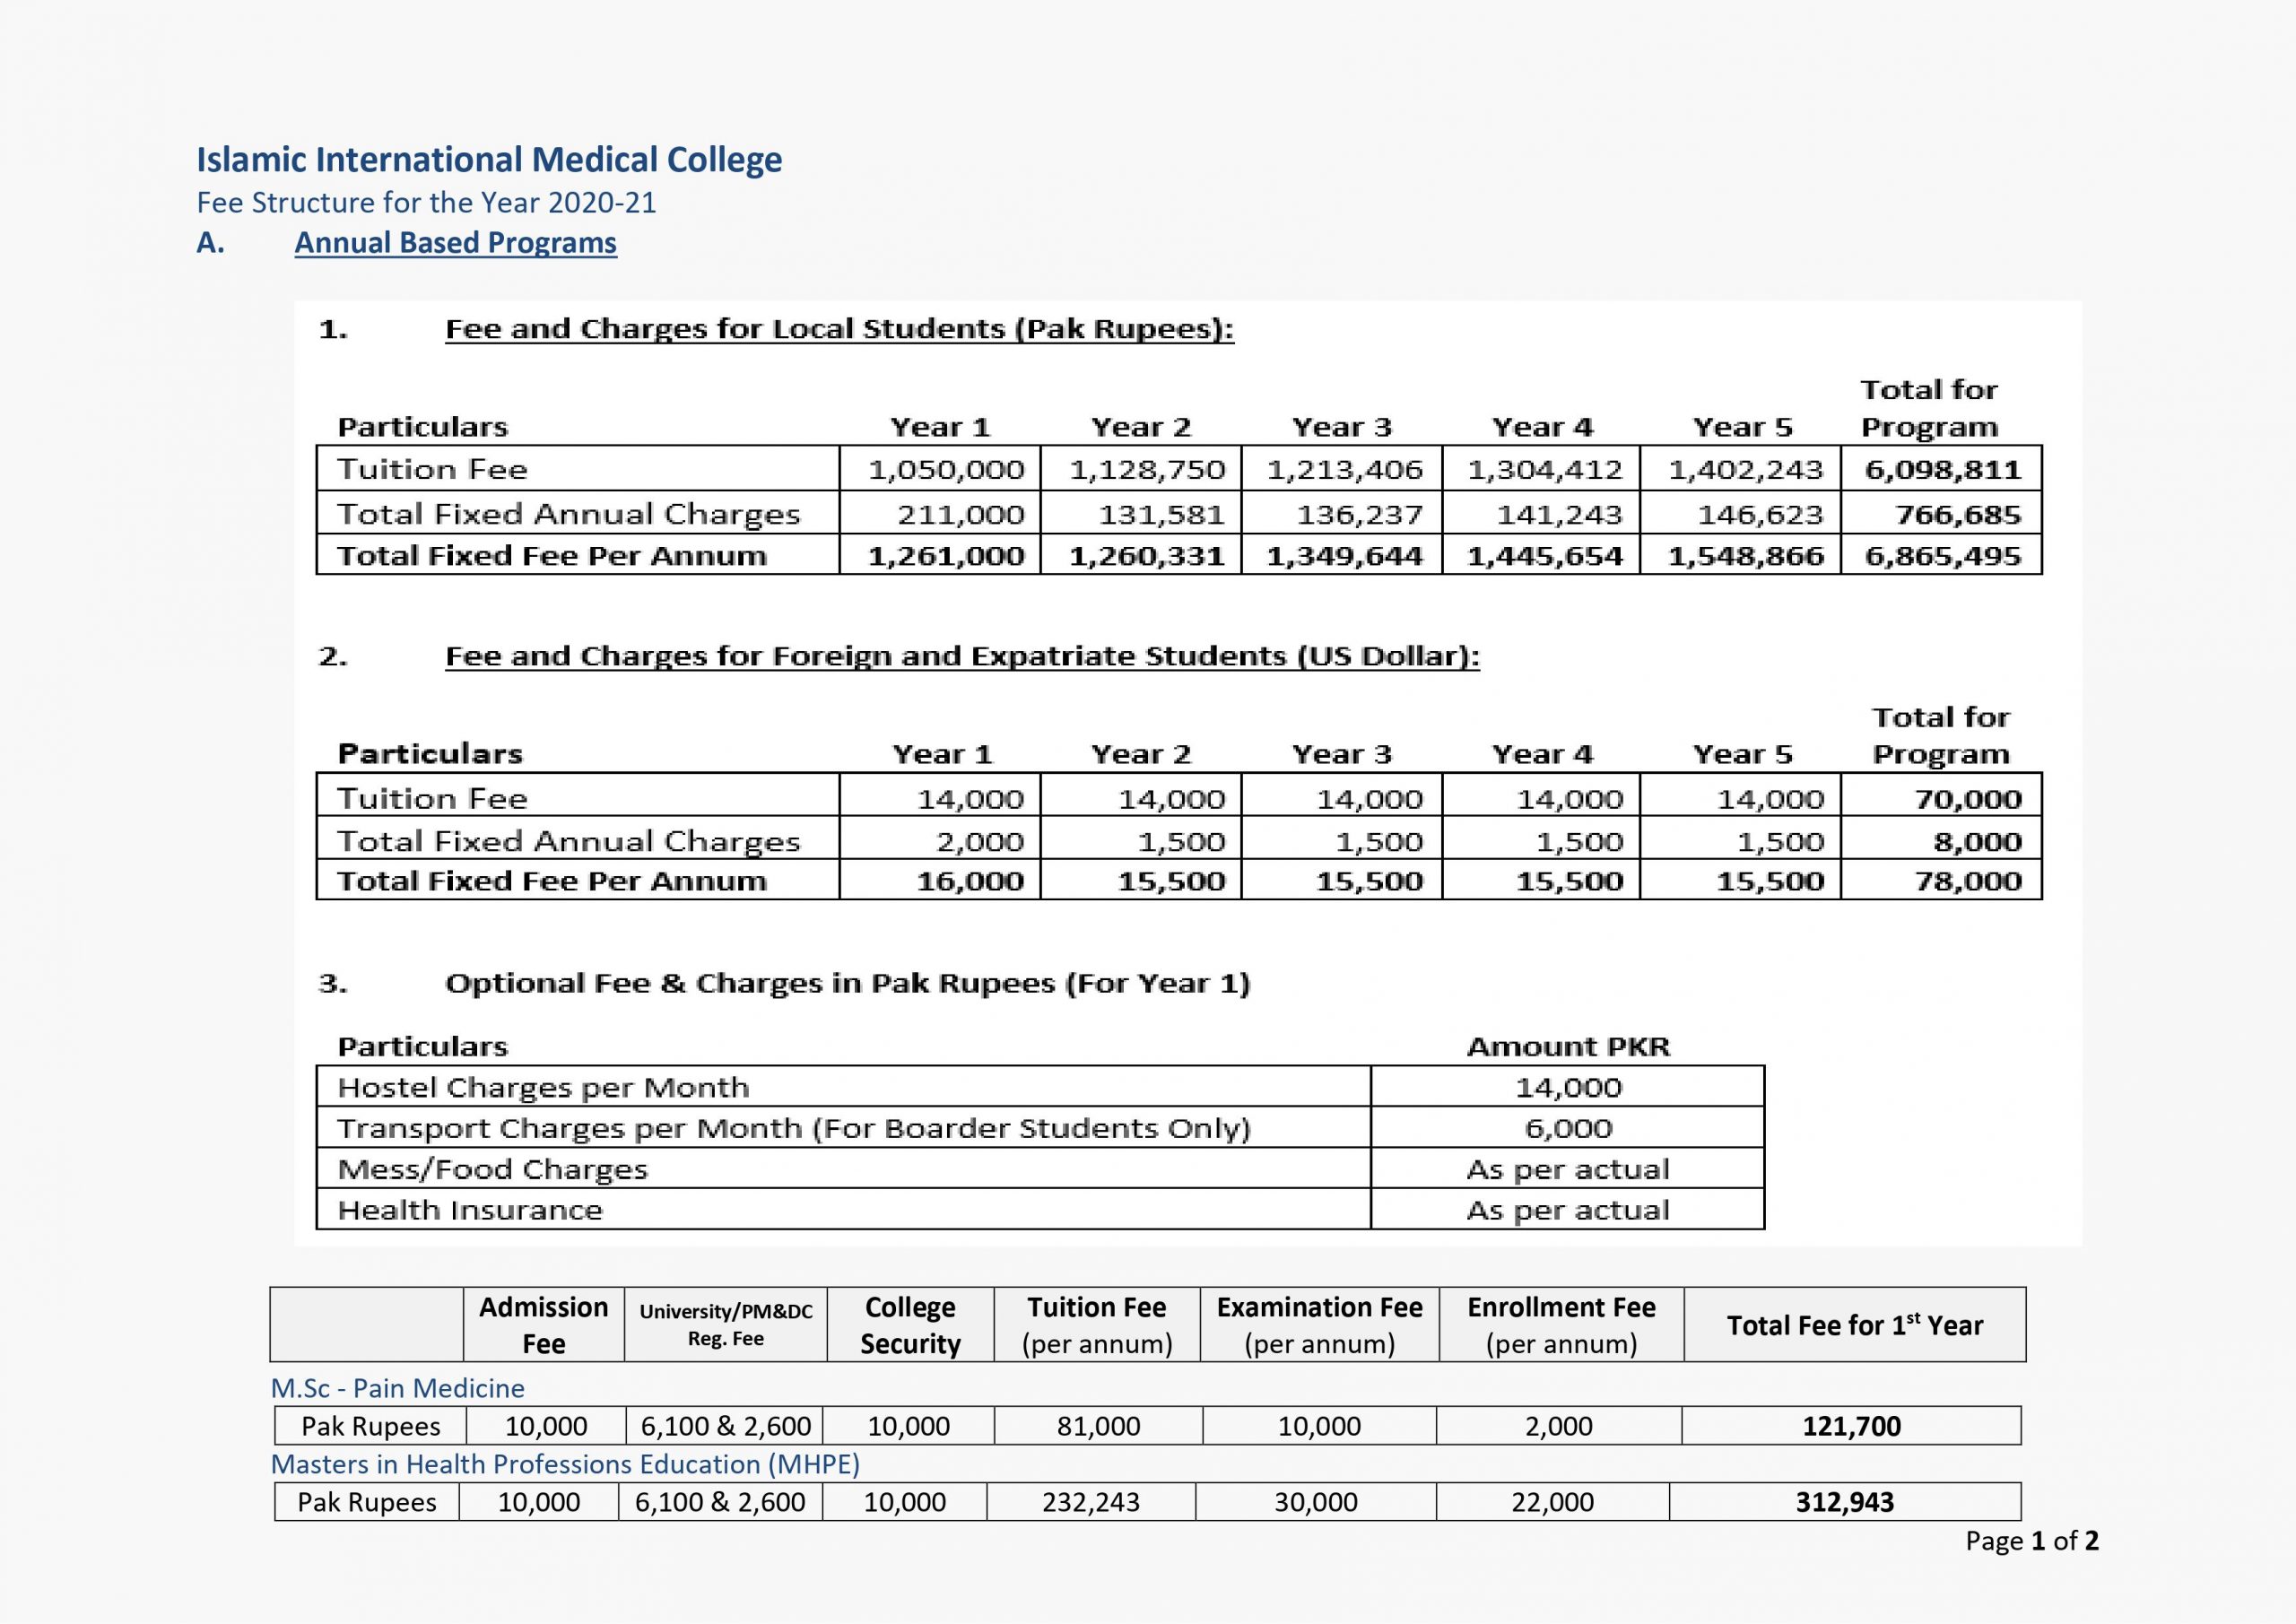Select 'Examination Fee (per annum)' column header
The height and width of the screenshot is (1624, 2296).
1320,1325
